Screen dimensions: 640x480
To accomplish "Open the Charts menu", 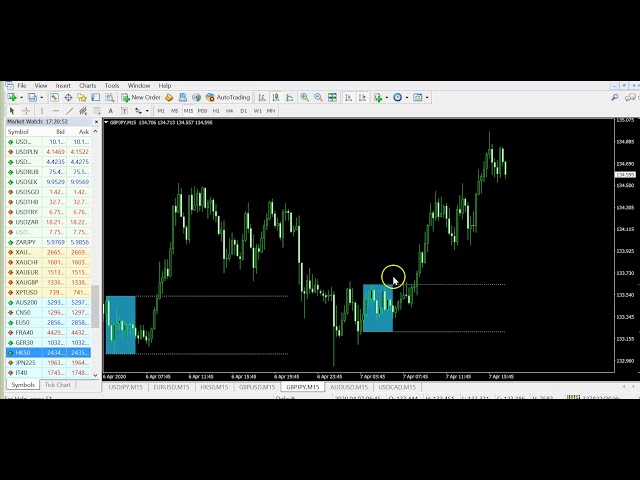I will [x=88, y=86].
